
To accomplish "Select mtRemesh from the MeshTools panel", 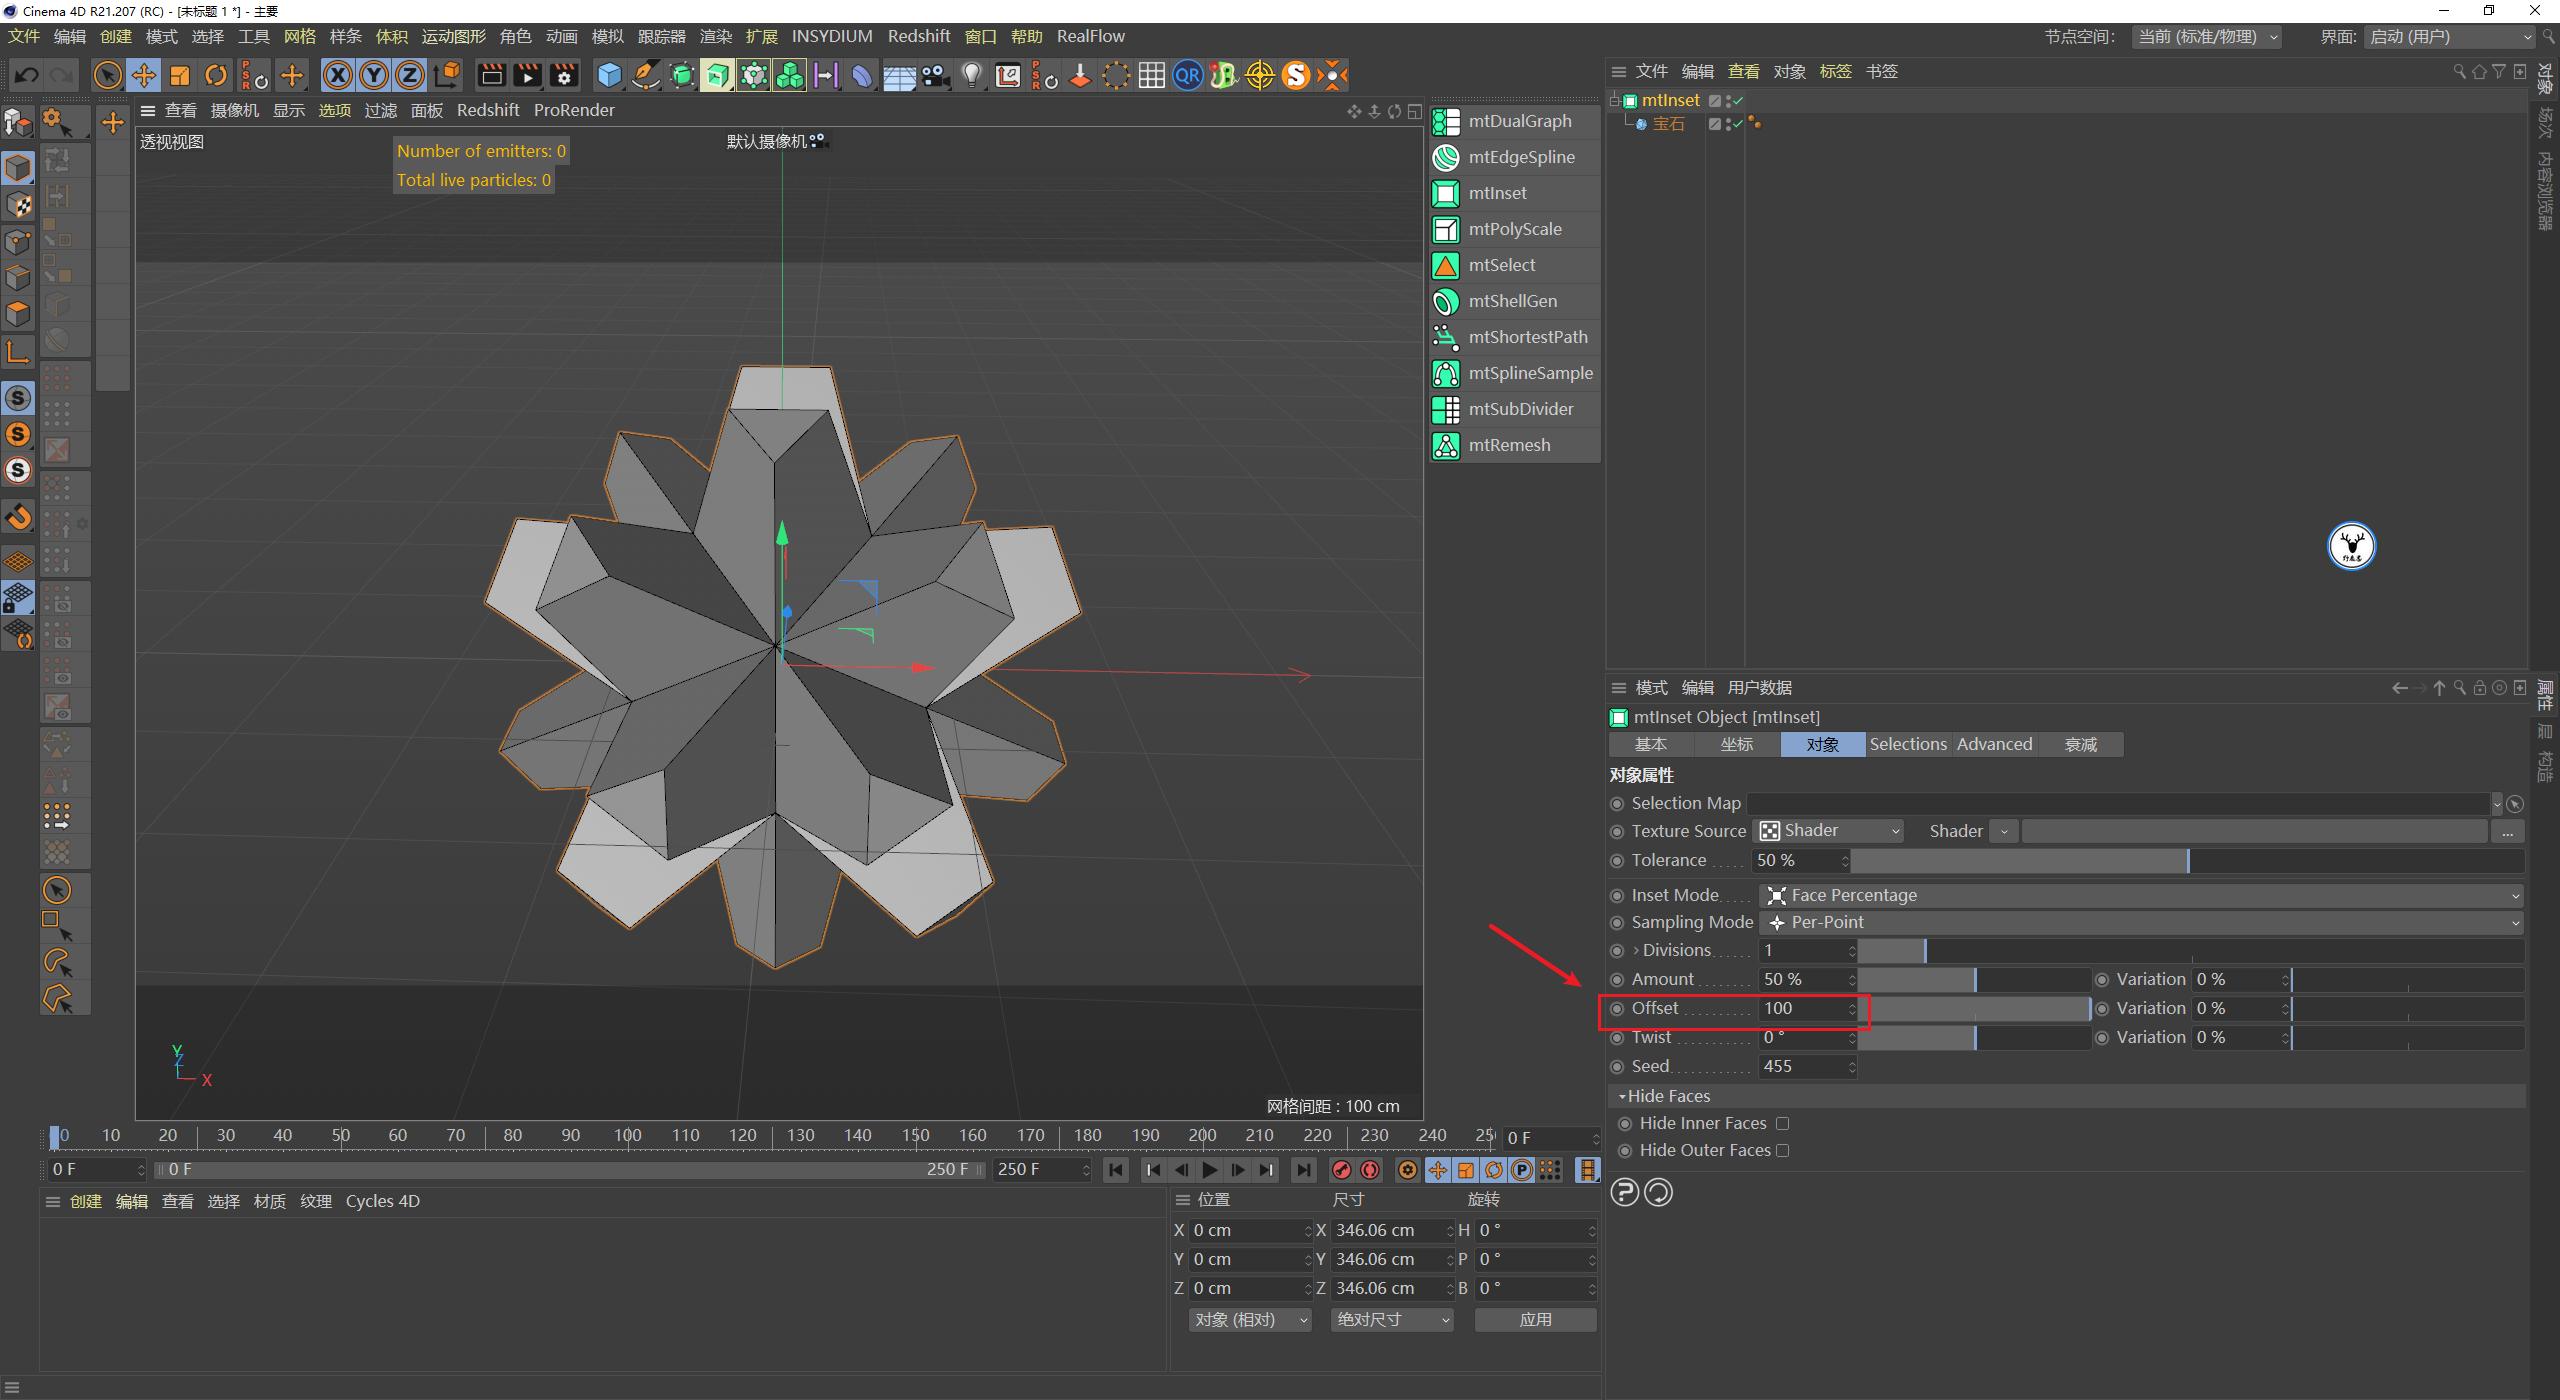I will pos(1508,445).
